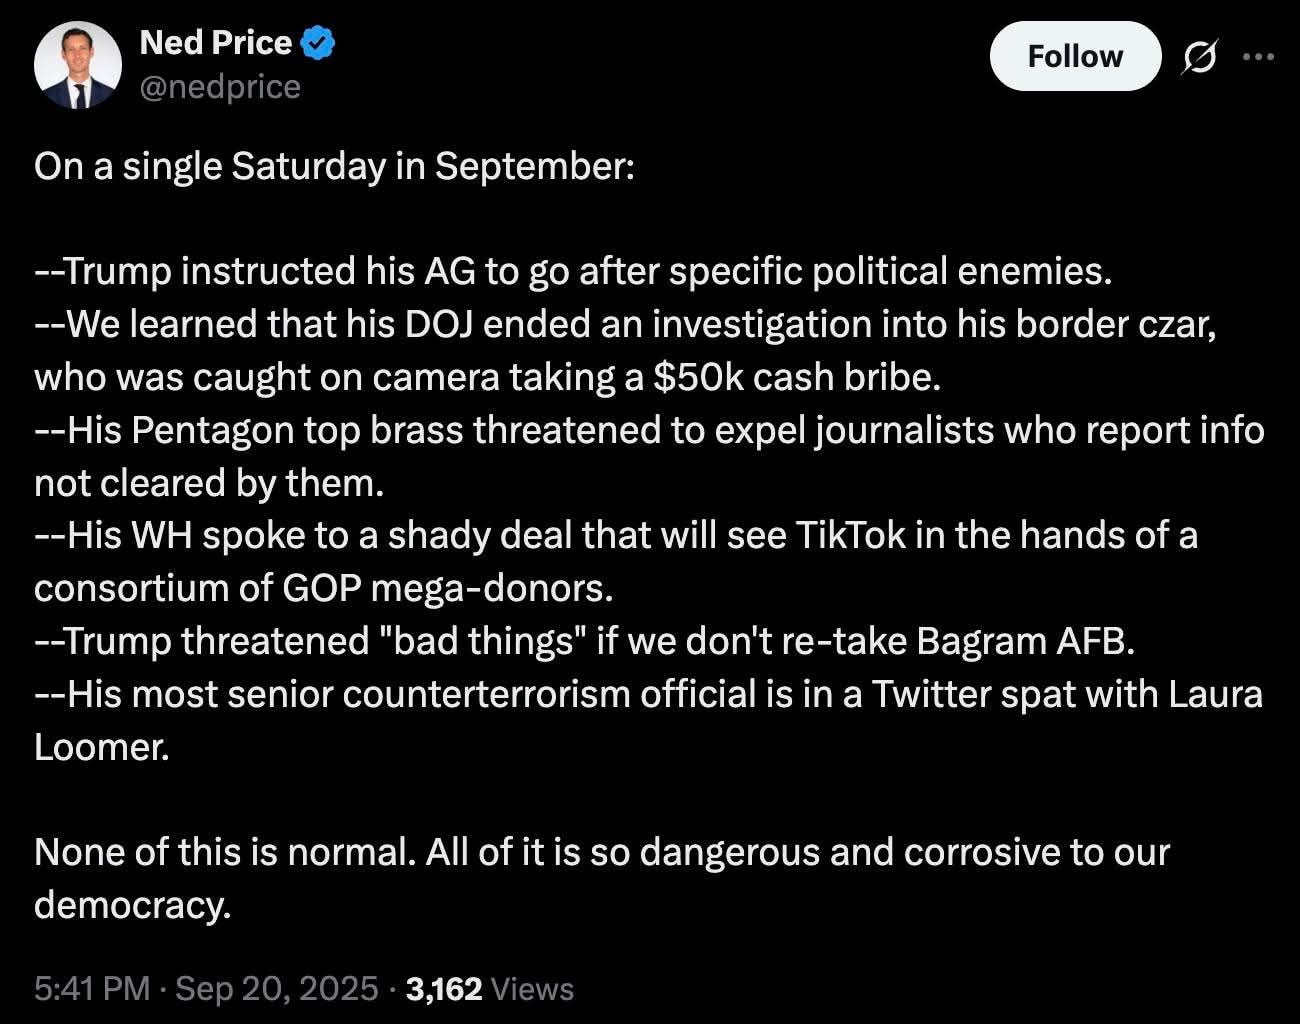Viewport: 1300px width, 1024px height.
Task: Click the Bagram AFB "bad things" line
Action: tap(585, 641)
